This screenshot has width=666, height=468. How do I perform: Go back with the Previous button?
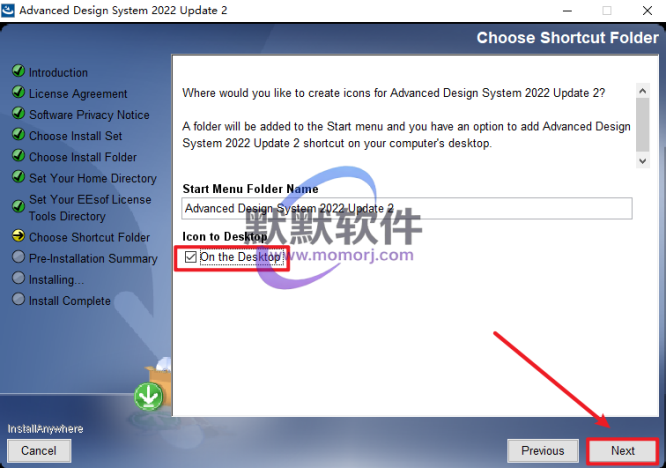click(543, 451)
